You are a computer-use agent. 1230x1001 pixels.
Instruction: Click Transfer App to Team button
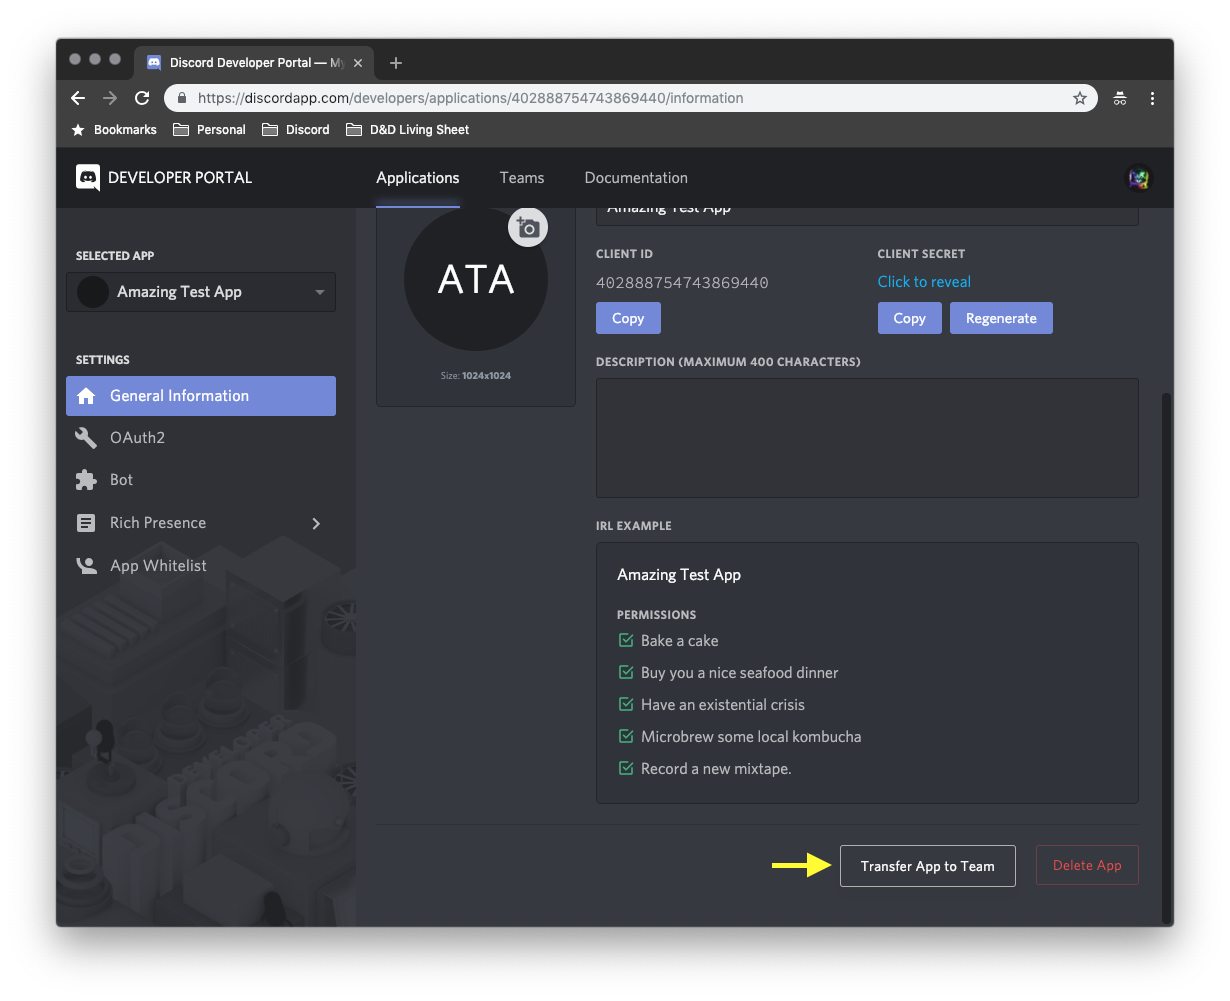(928, 866)
